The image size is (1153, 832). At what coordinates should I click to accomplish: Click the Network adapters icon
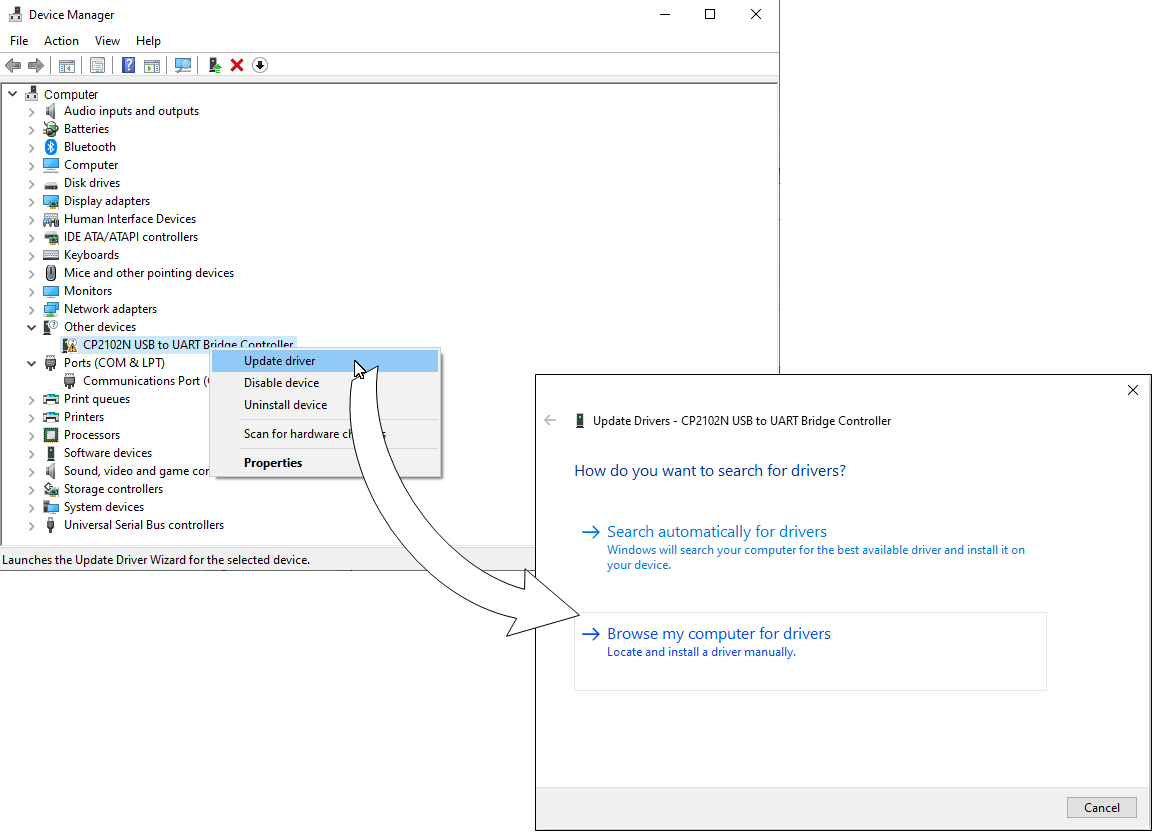coord(51,309)
